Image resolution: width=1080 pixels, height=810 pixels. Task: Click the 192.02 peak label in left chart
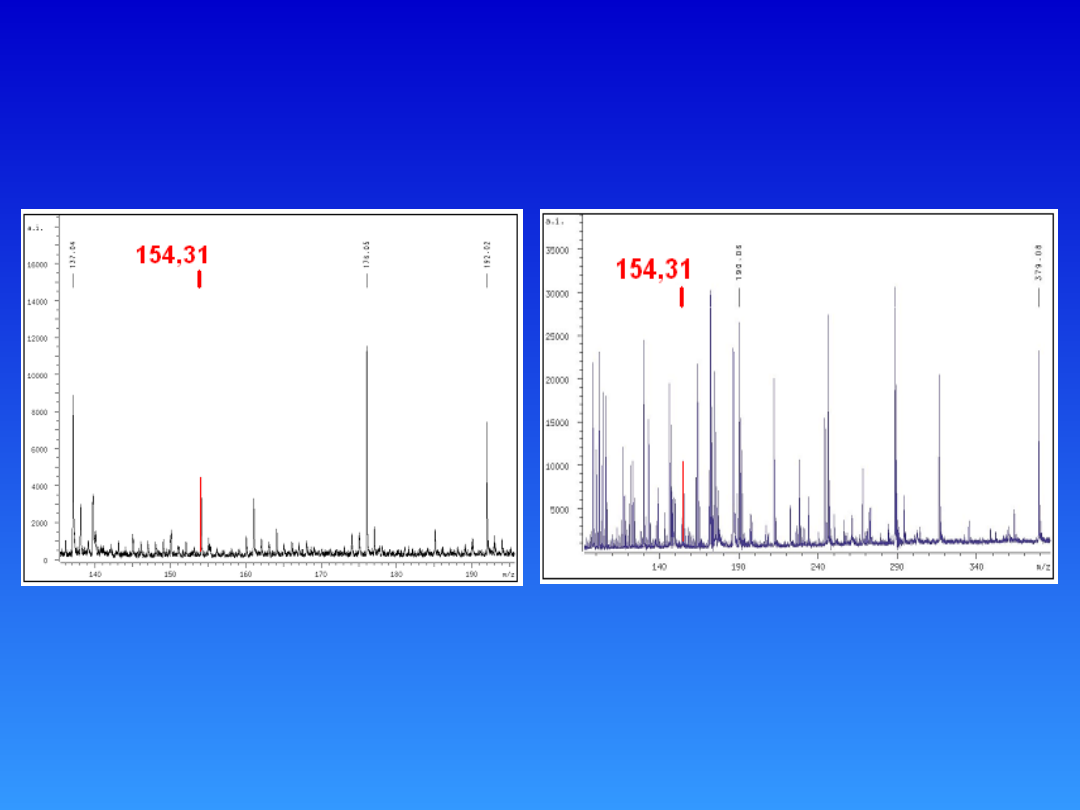tap(487, 256)
